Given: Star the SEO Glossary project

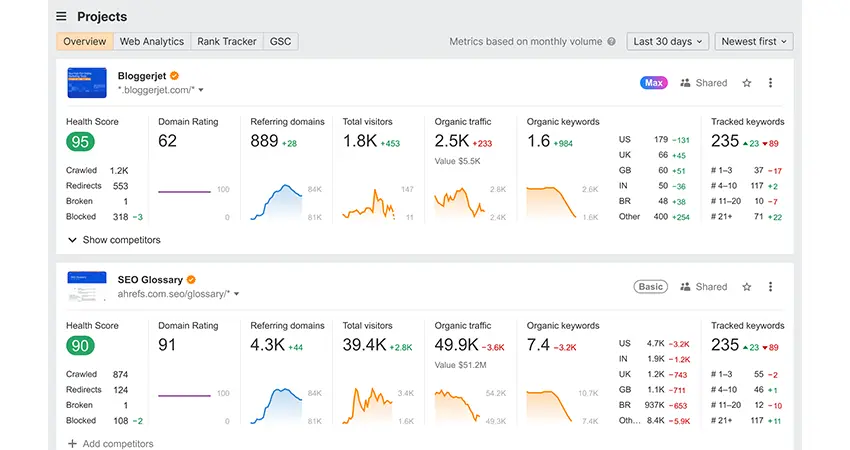Looking at the screenshot, I should (746, 287).
